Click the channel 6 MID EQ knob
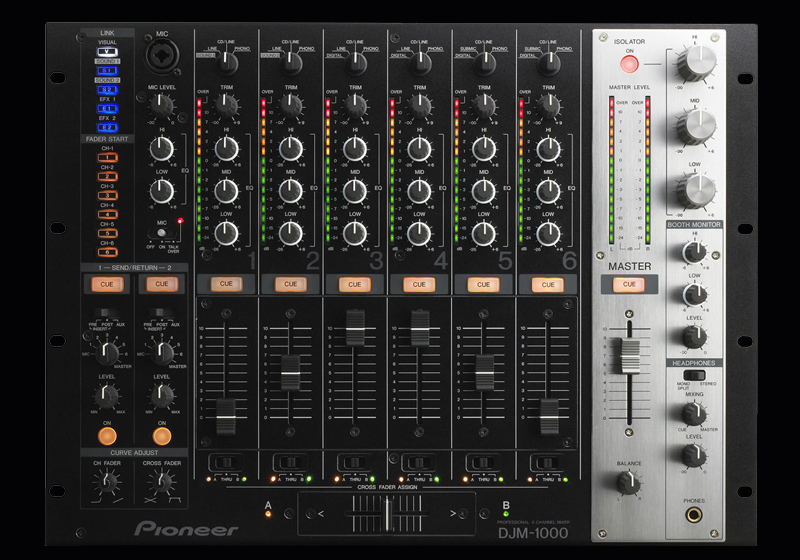Screen dimensions: 800x560 pos(548,191)
